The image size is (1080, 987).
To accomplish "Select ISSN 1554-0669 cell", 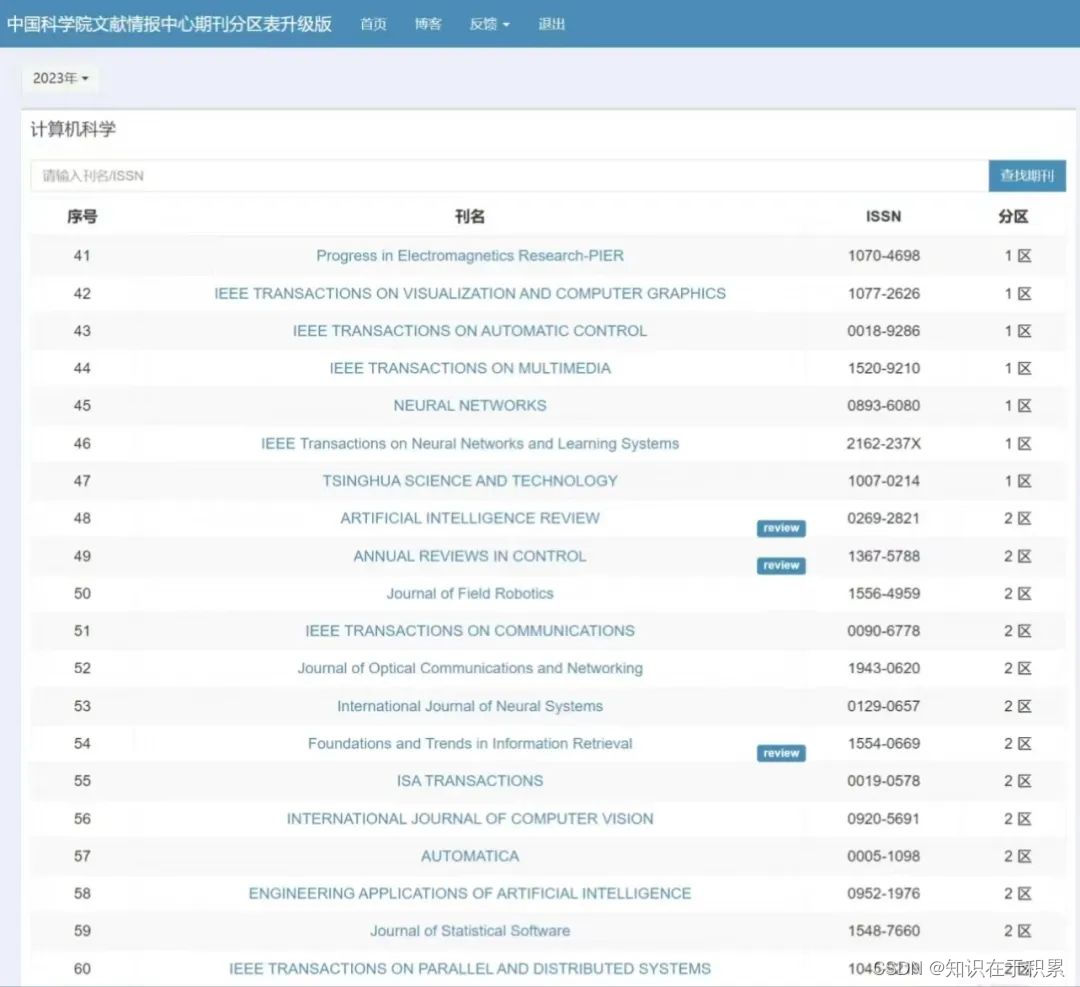I will (884, 743).
